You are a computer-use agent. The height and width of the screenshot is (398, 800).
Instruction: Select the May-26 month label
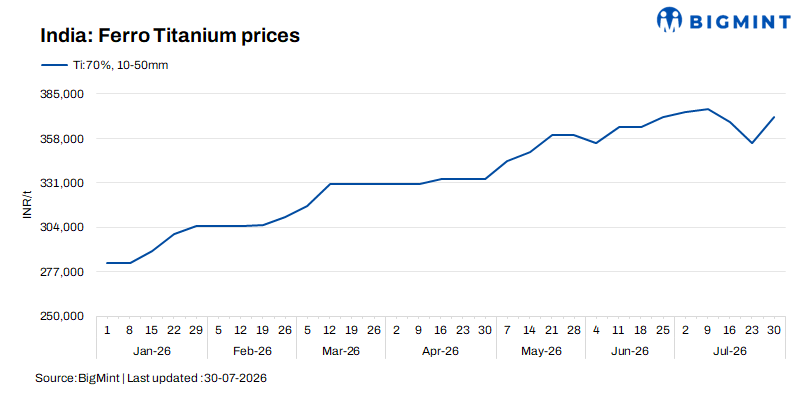click(541, 351)
